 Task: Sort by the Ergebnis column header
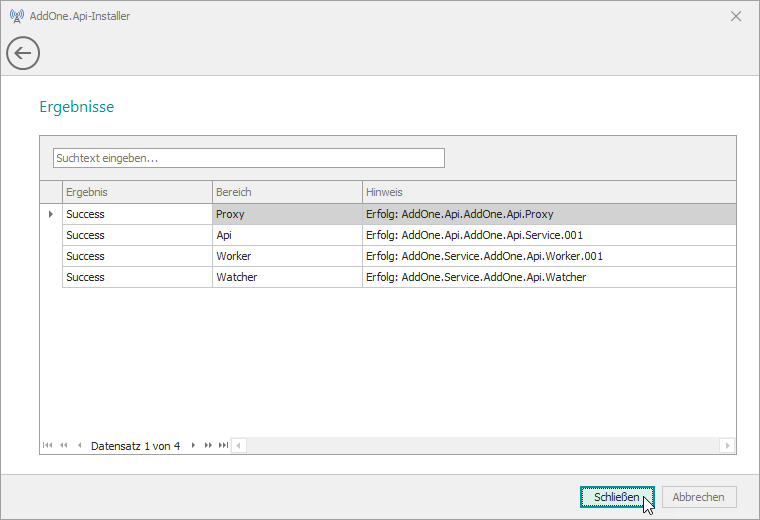(x=137, y=192)
